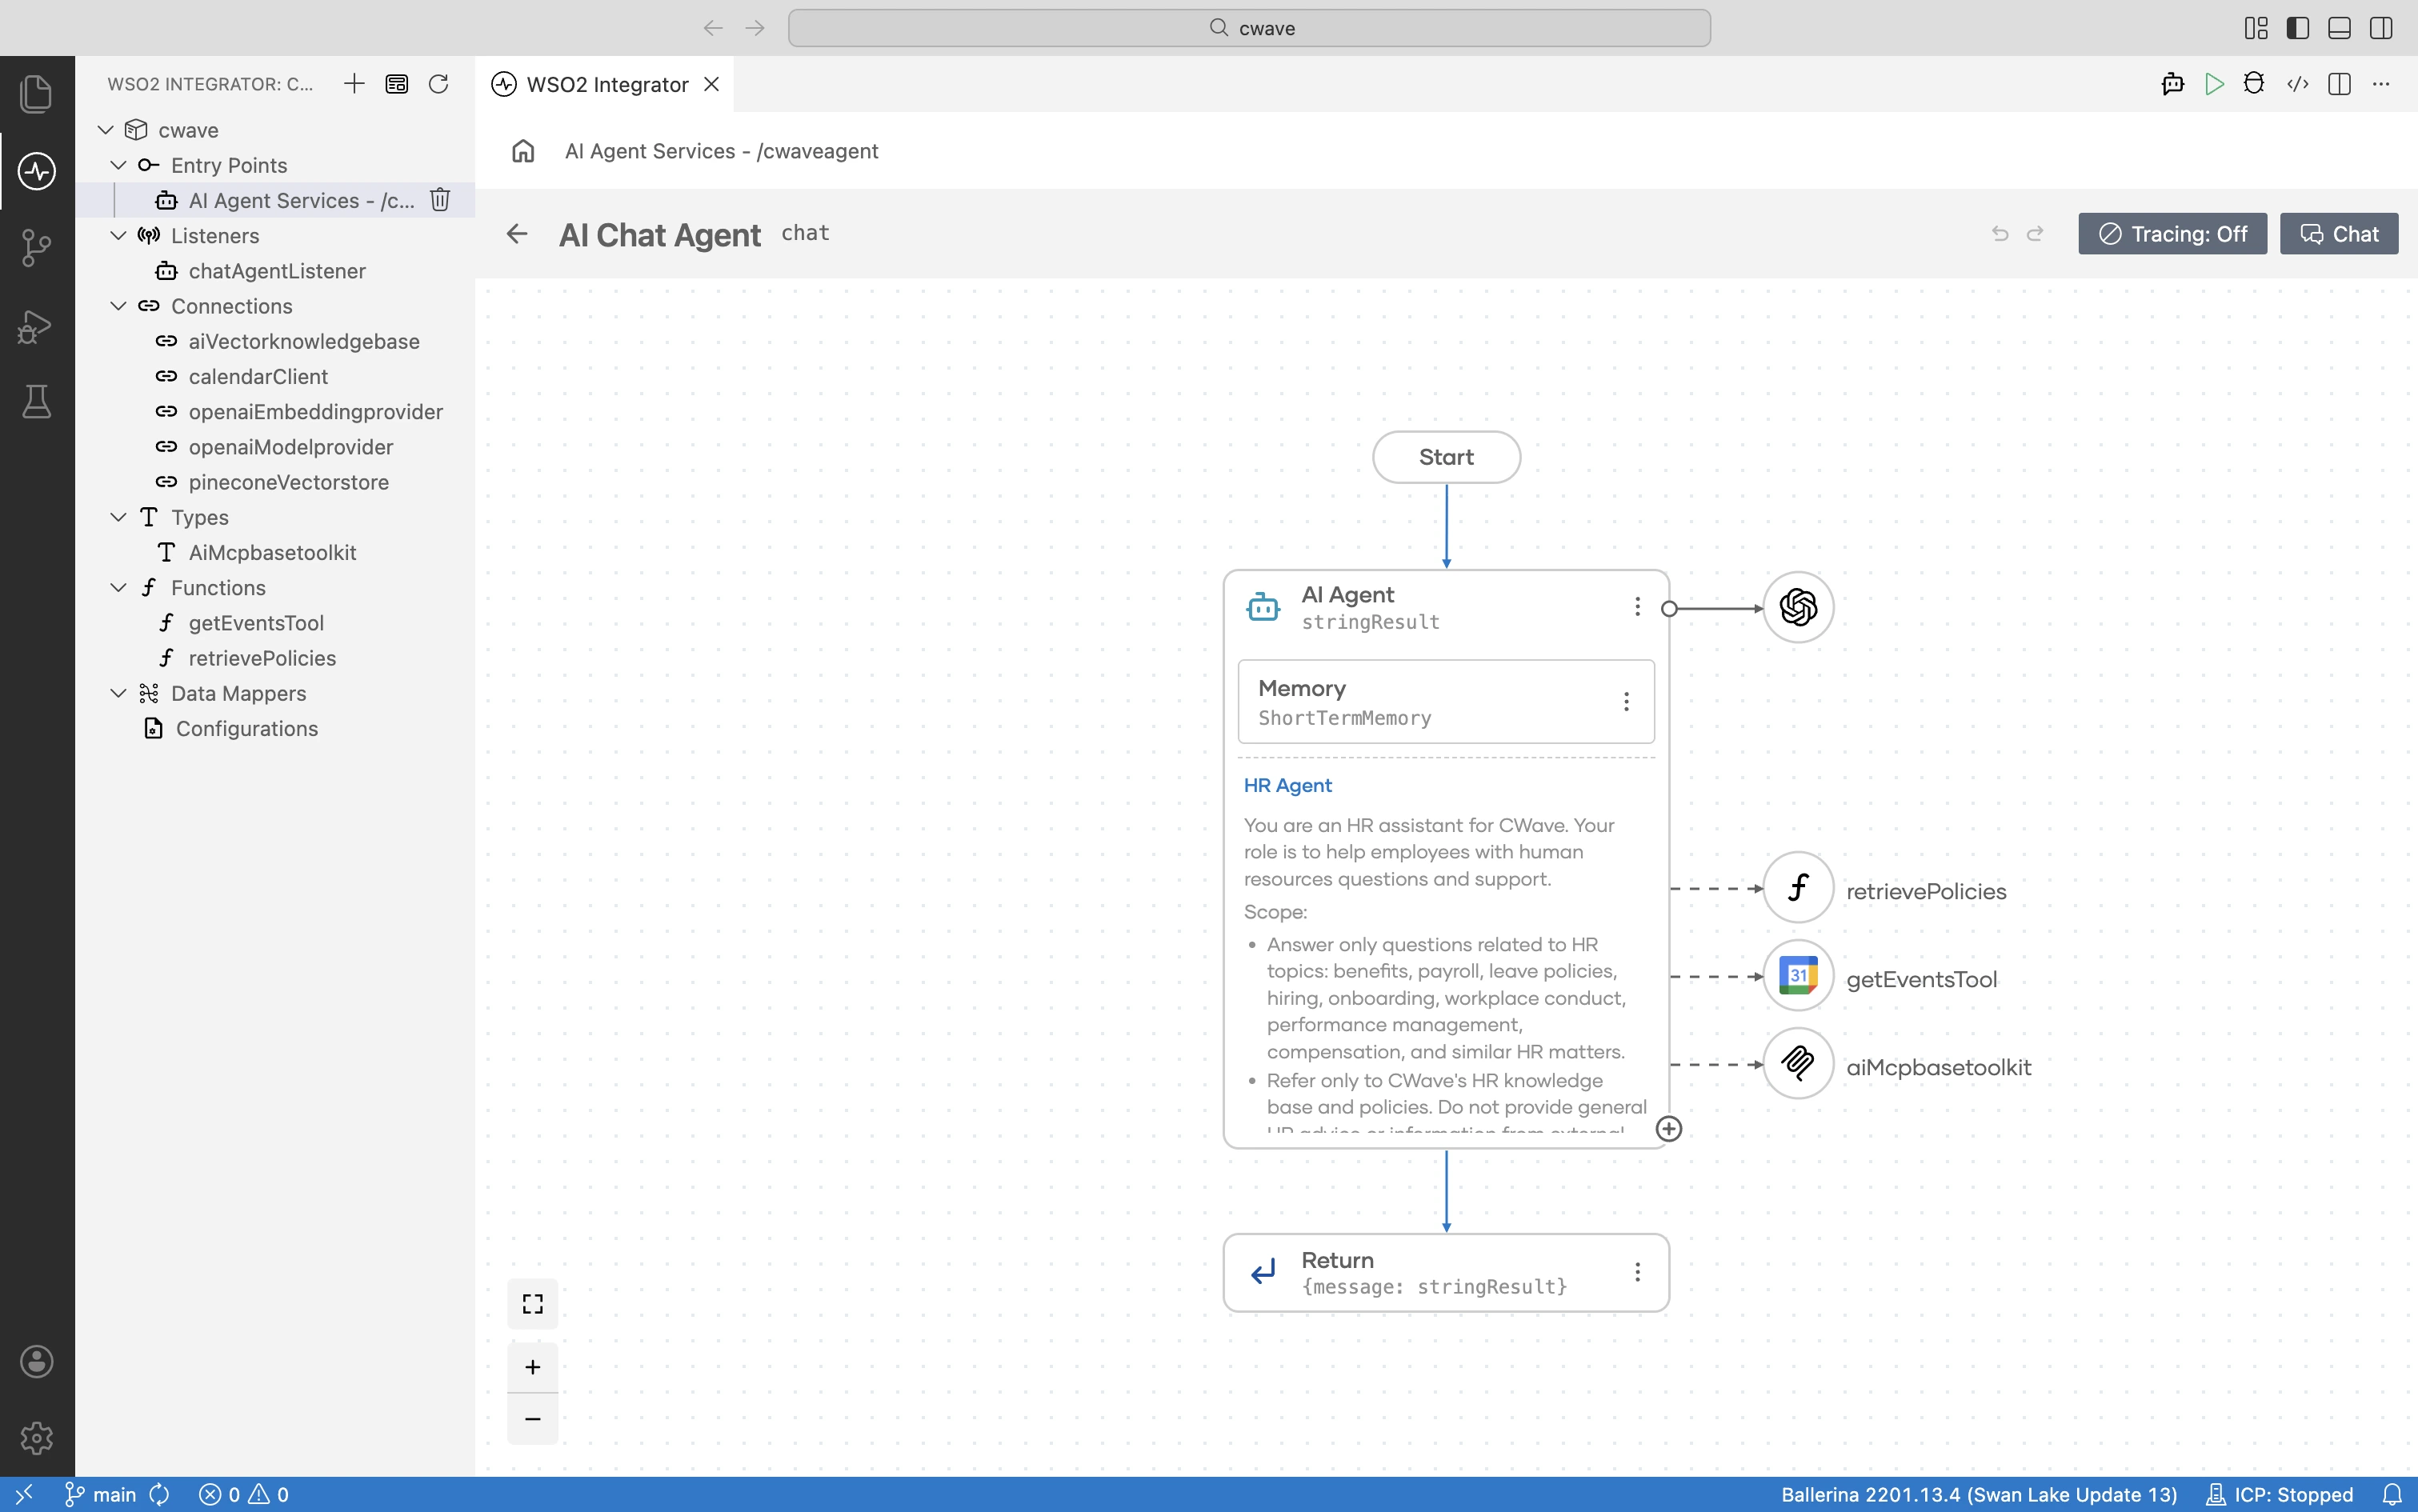Toggle Tracing: Off button

(2172, 234)
